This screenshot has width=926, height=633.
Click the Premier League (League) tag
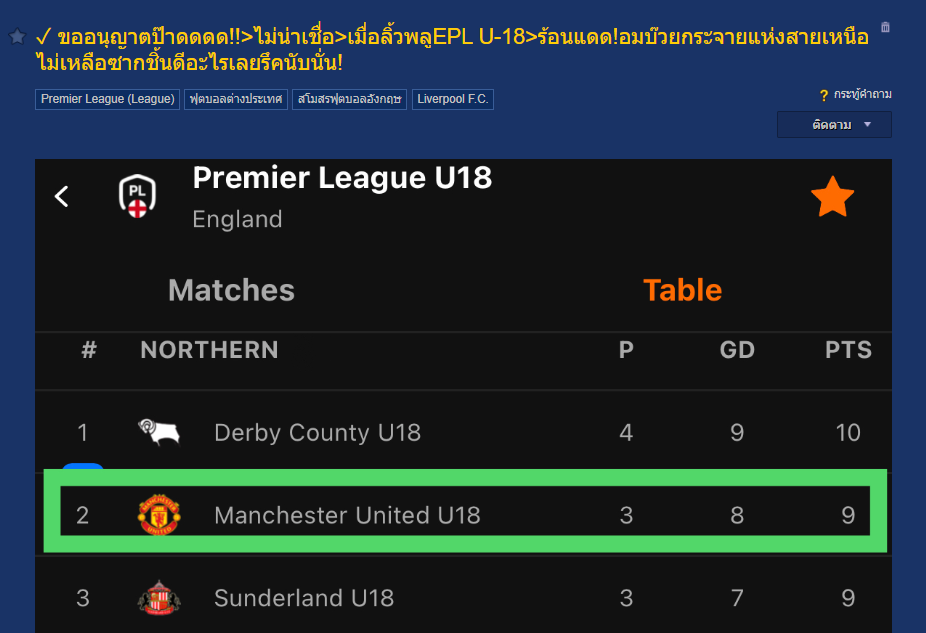tap(108, 99)
